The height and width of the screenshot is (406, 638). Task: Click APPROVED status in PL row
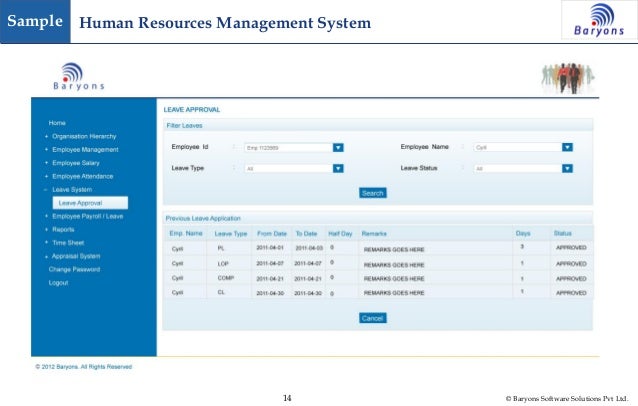click(571, 247)
